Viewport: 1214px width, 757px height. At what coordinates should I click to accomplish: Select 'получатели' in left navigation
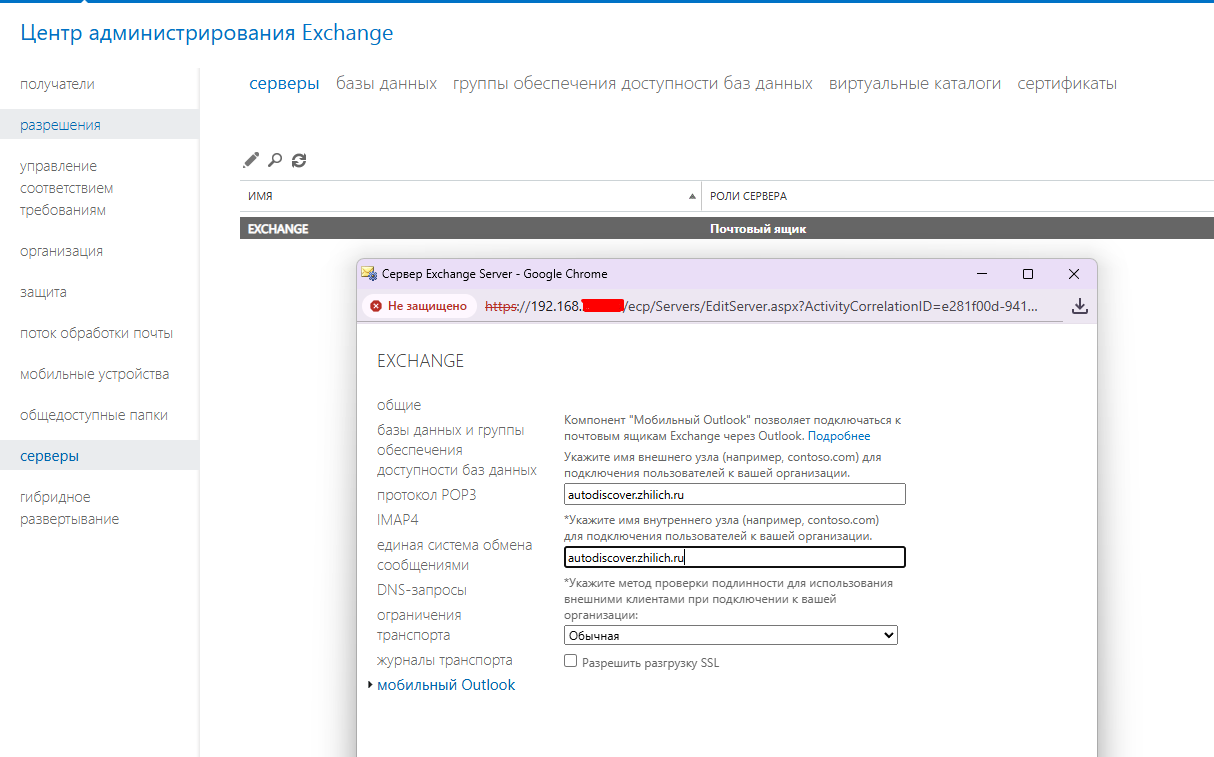58,84
